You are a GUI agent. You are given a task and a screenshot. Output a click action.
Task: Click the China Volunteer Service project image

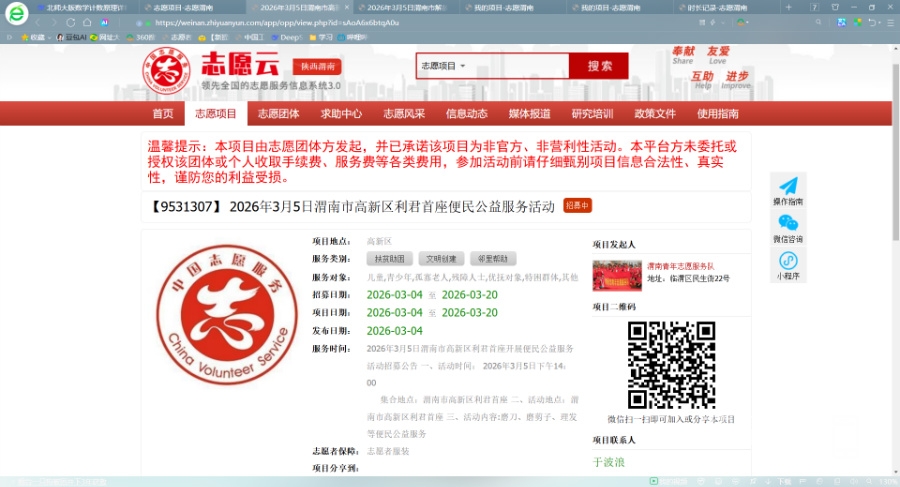(x=227, y=315)
